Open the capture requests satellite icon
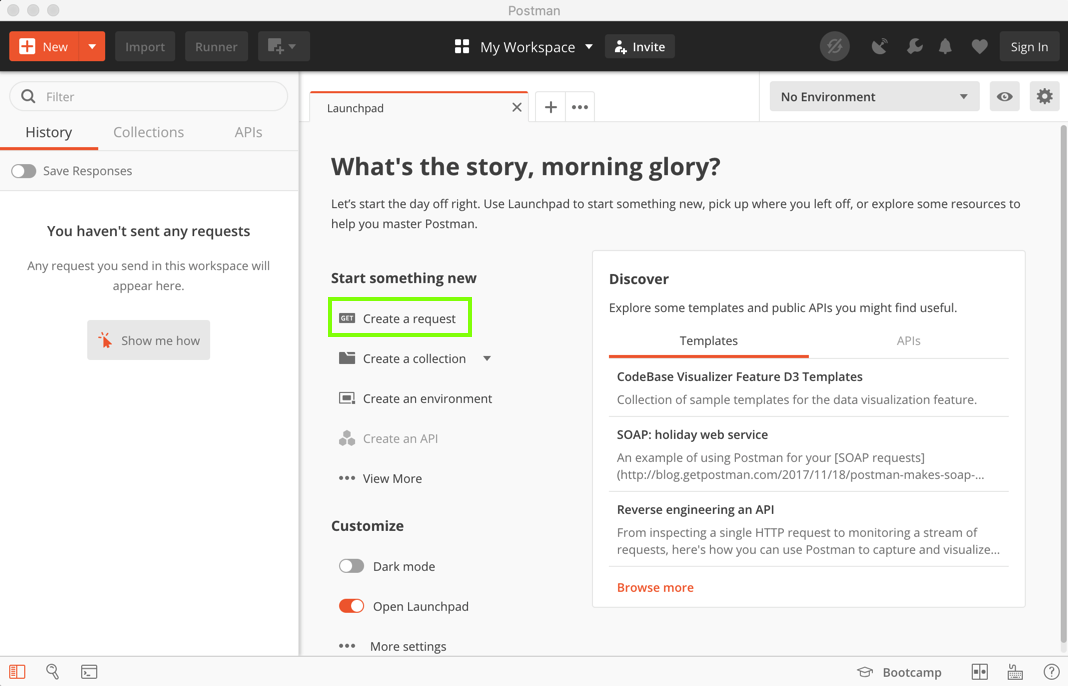The height and width of the screenshot is (686, 1068). pos(879,46)
